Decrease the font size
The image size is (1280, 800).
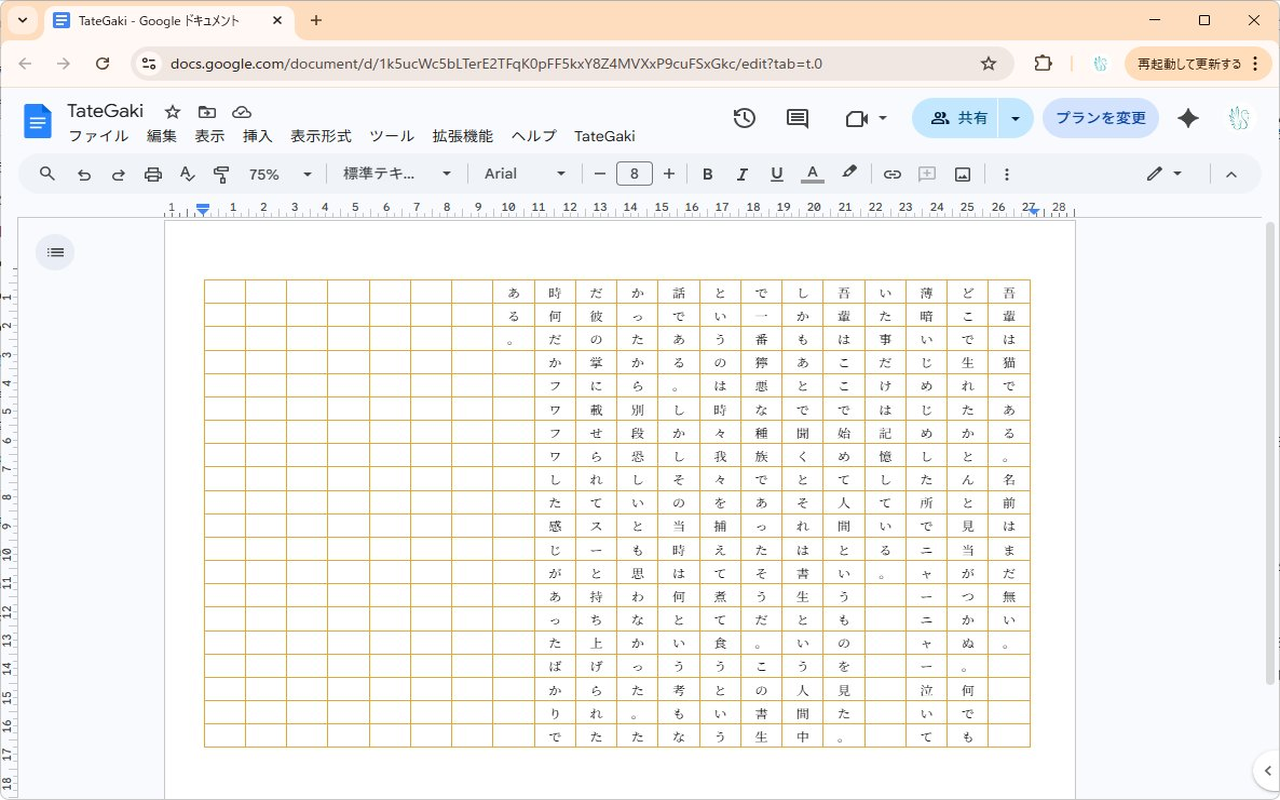(x=600, y=174)
